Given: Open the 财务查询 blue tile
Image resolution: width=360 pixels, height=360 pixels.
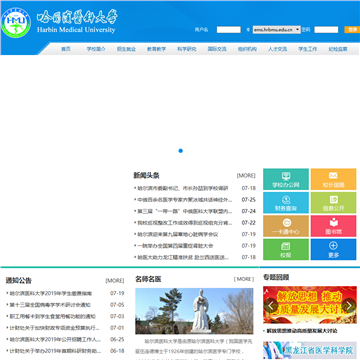Looking at the screenshot, I should click(286, 203).
